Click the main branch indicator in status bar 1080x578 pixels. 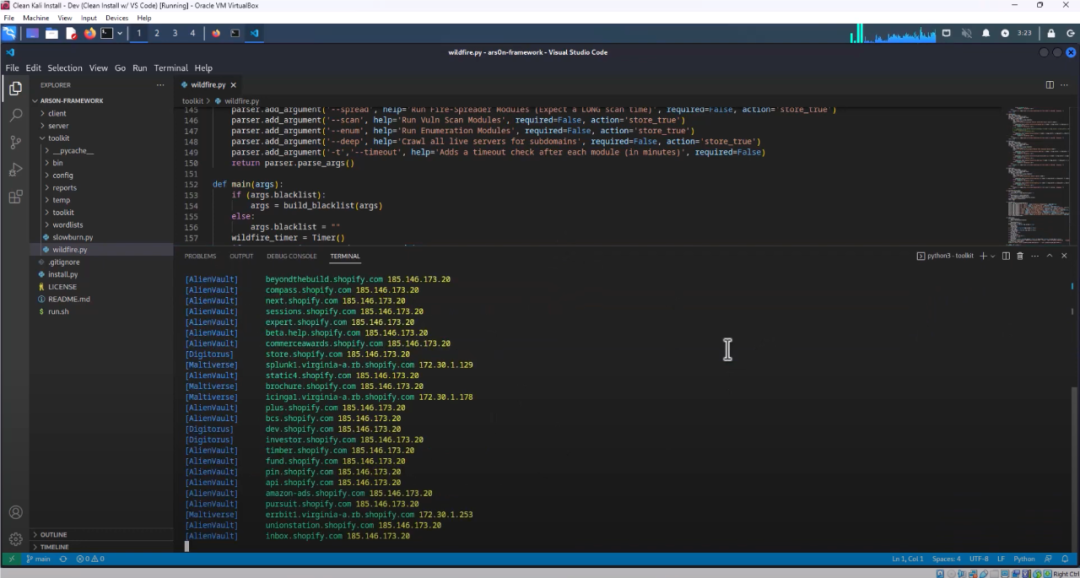point(38,559)
